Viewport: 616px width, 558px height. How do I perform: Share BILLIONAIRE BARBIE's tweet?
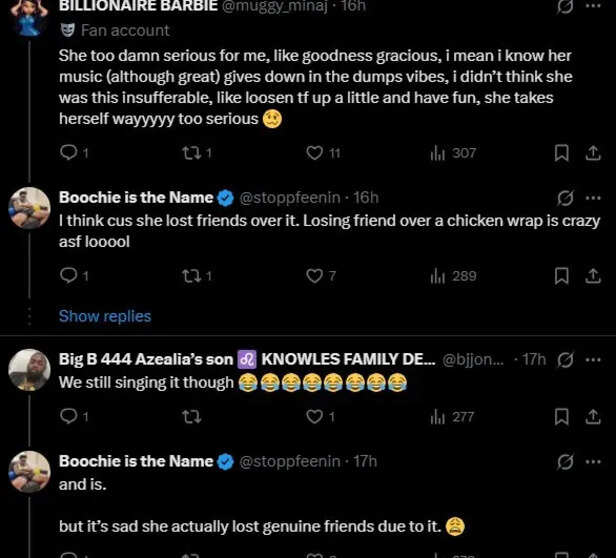[592, 153]
